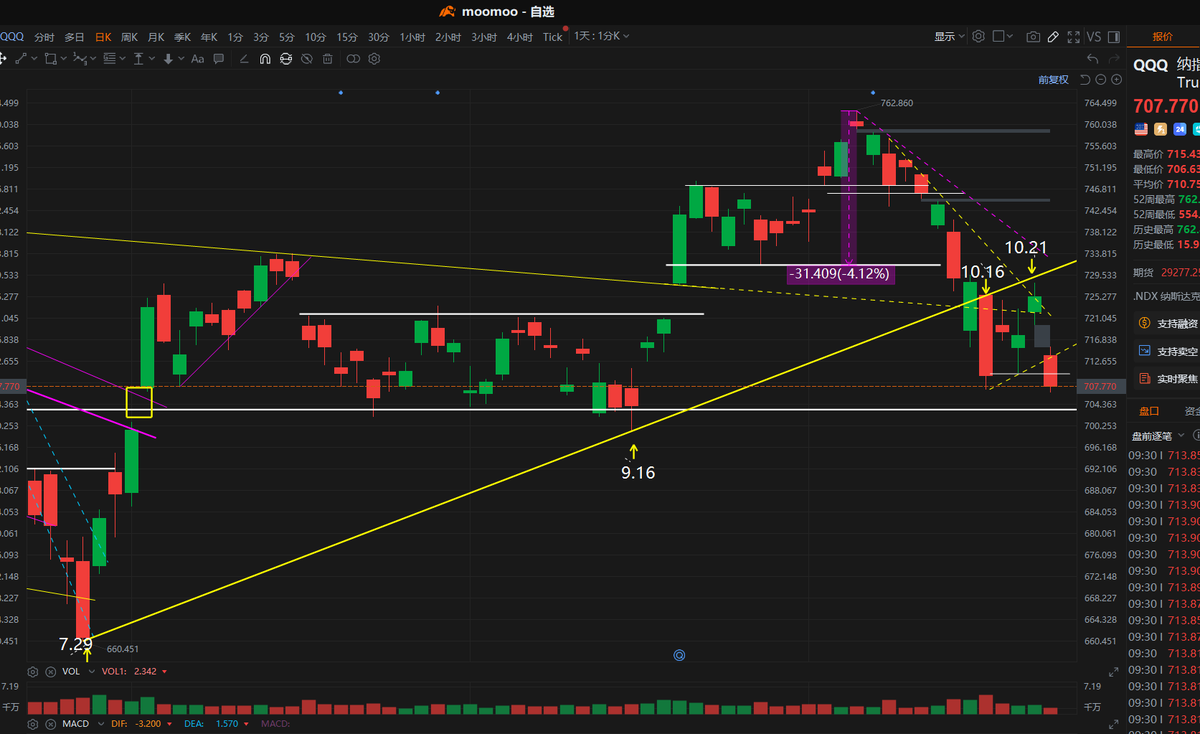Open the 显示 display dropdown
The width and height of the screenshot is (1200, 734).
click(949, 36)
